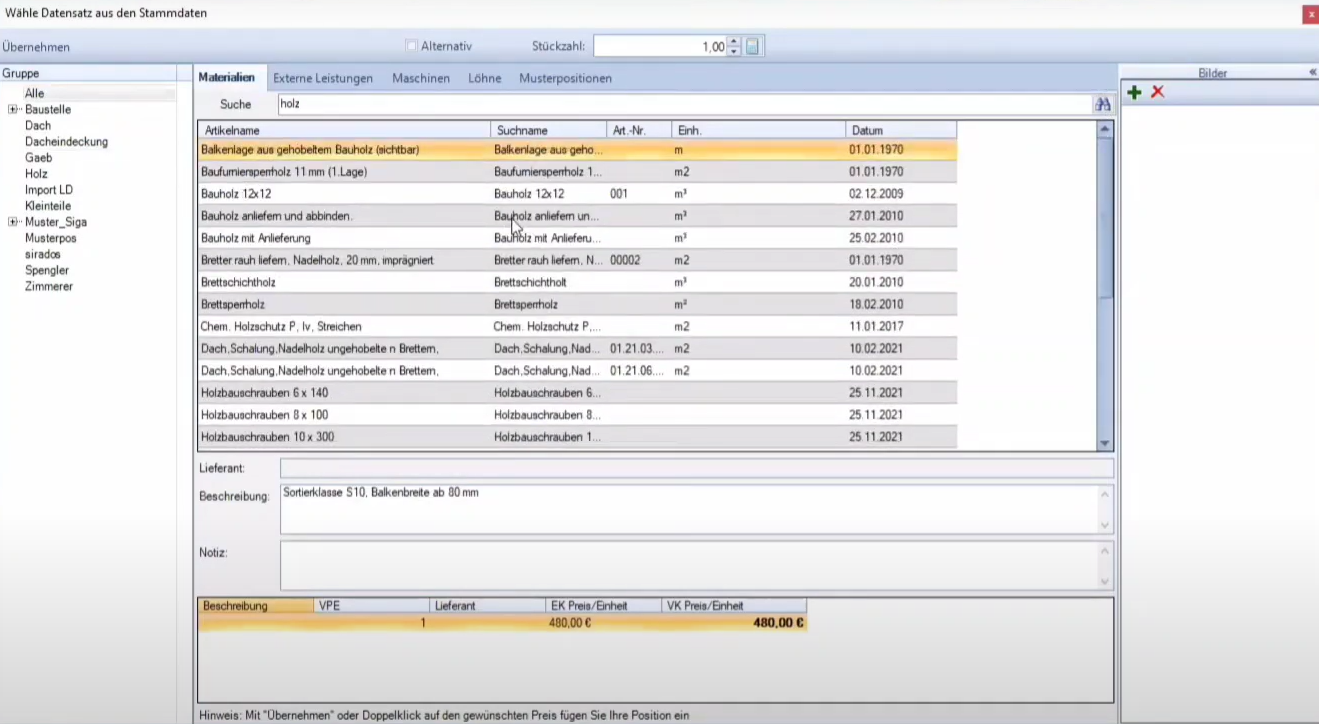Select the Dach group

[x=38, y=126]
